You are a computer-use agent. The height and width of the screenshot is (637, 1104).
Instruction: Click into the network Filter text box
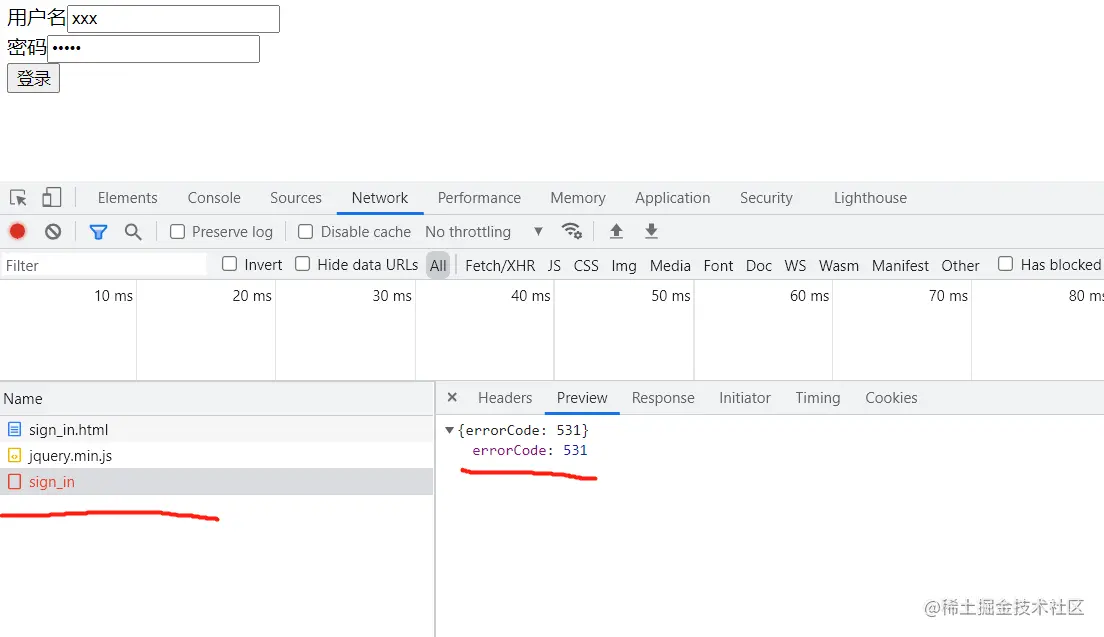click(104, 265)
